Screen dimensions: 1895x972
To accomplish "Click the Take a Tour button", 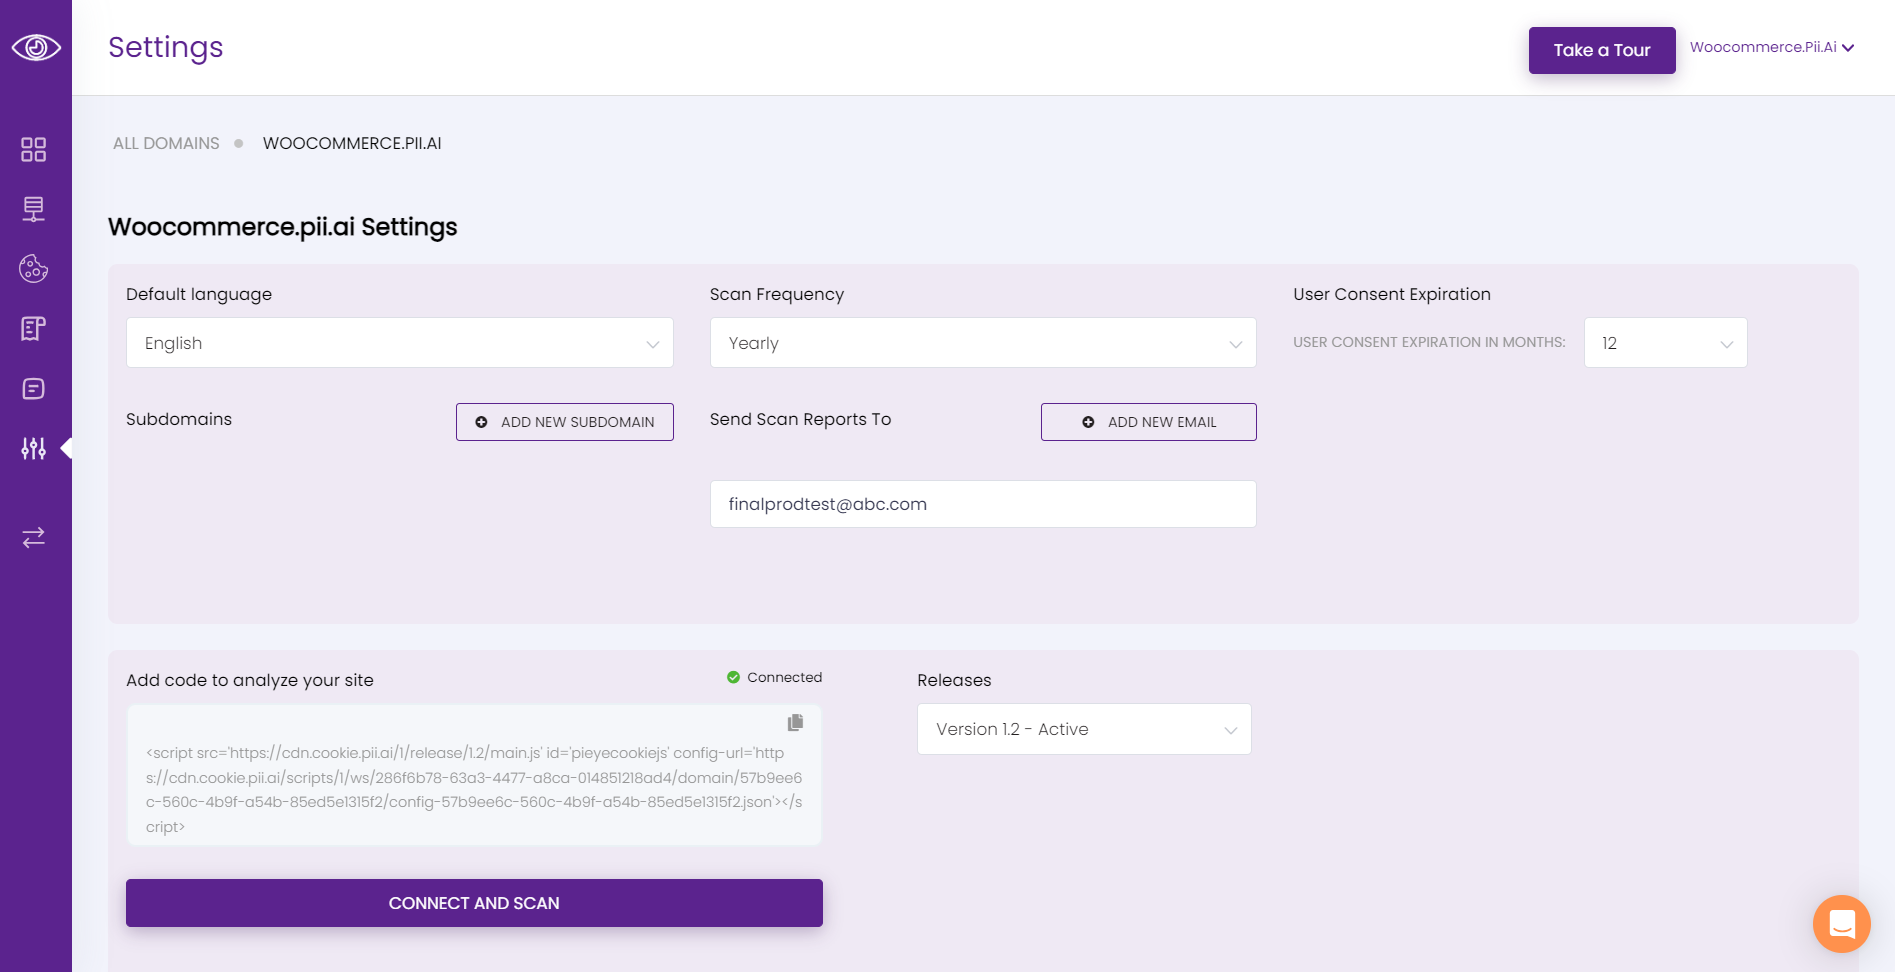I will tap(1602, 50).
